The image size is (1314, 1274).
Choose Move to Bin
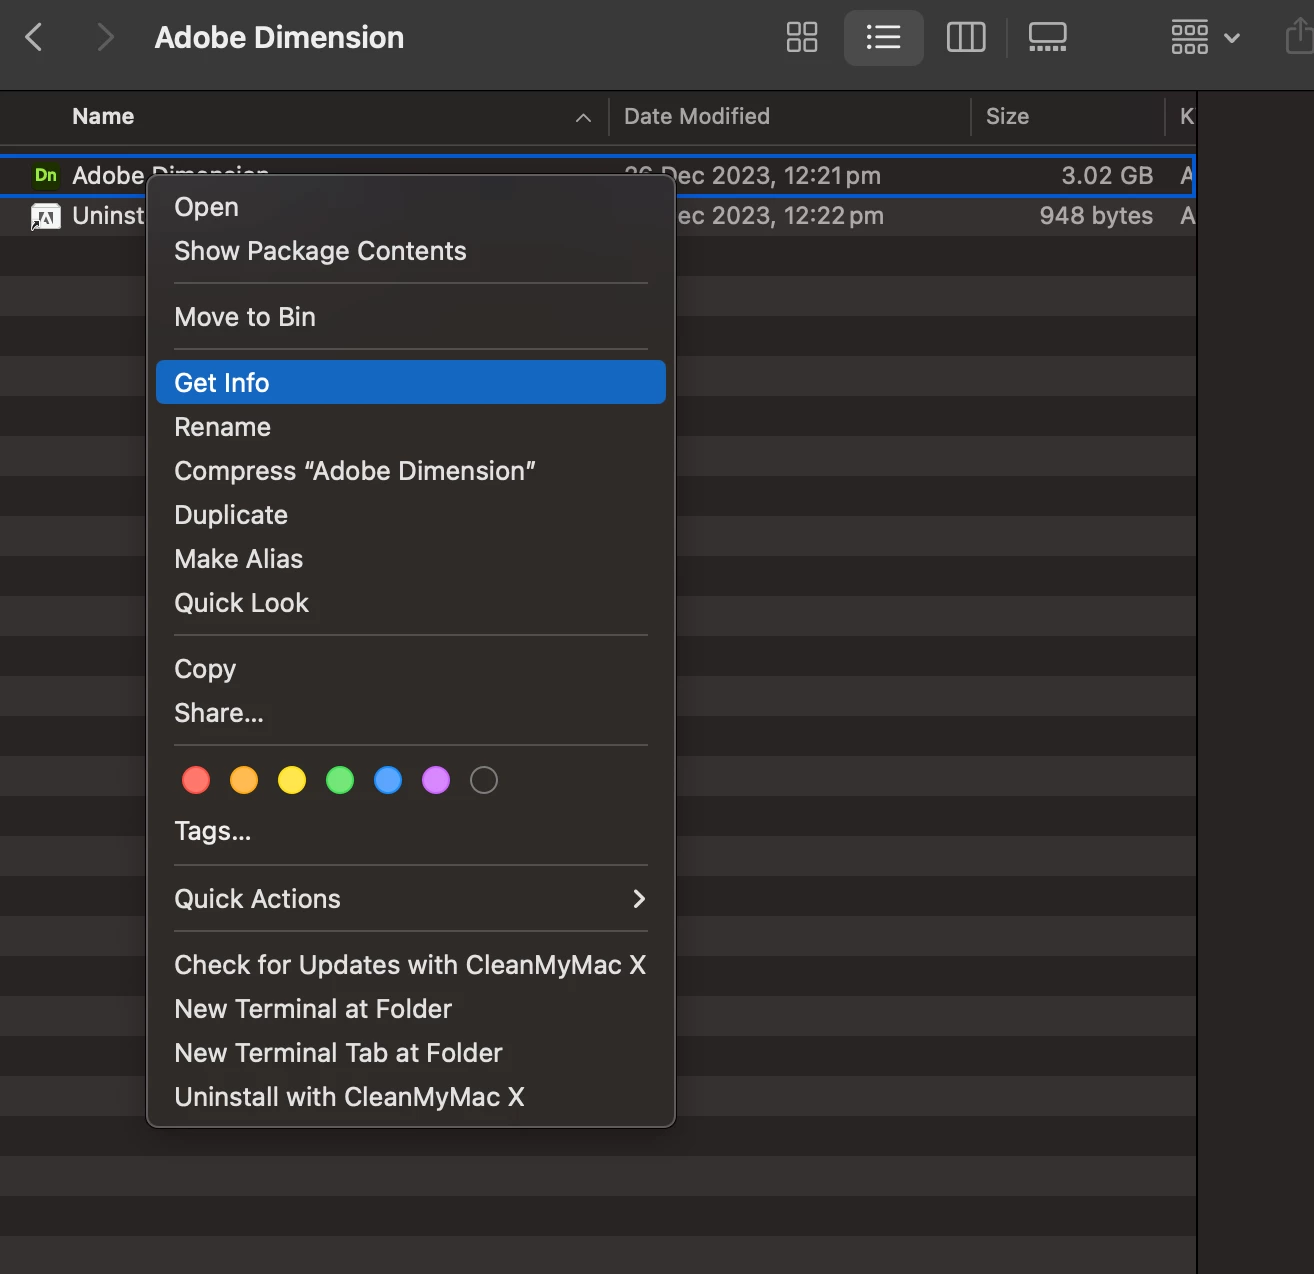411,317
